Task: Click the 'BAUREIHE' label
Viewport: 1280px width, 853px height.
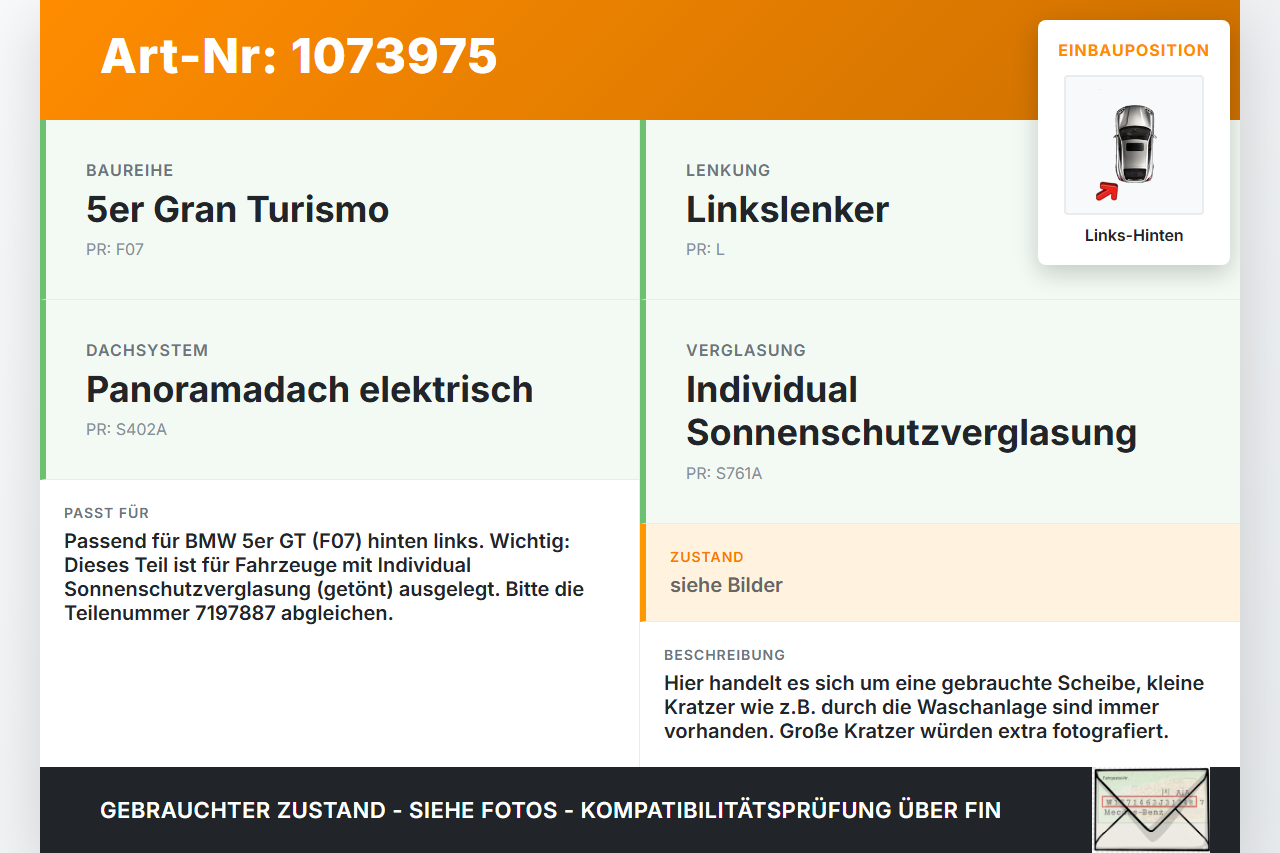Action: 130,171
